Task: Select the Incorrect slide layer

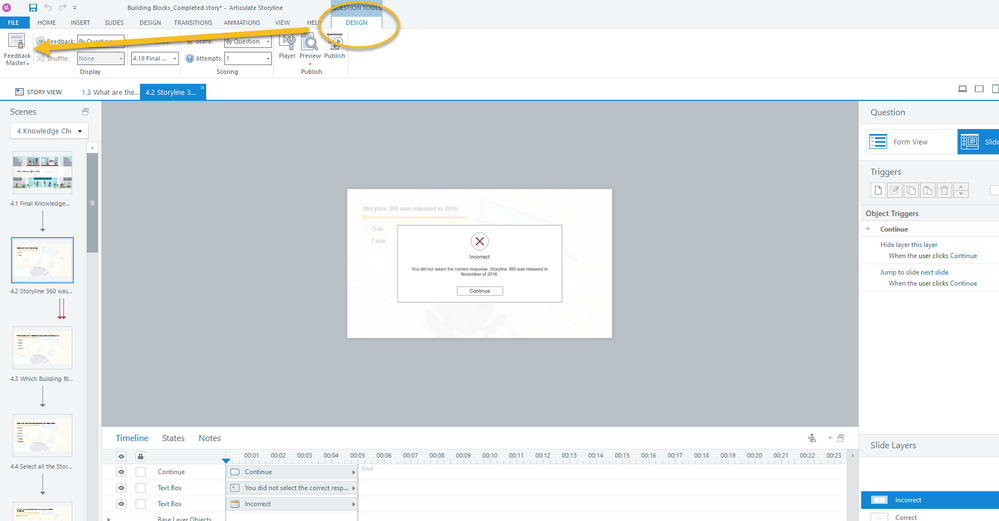Action: coord(930,500)
